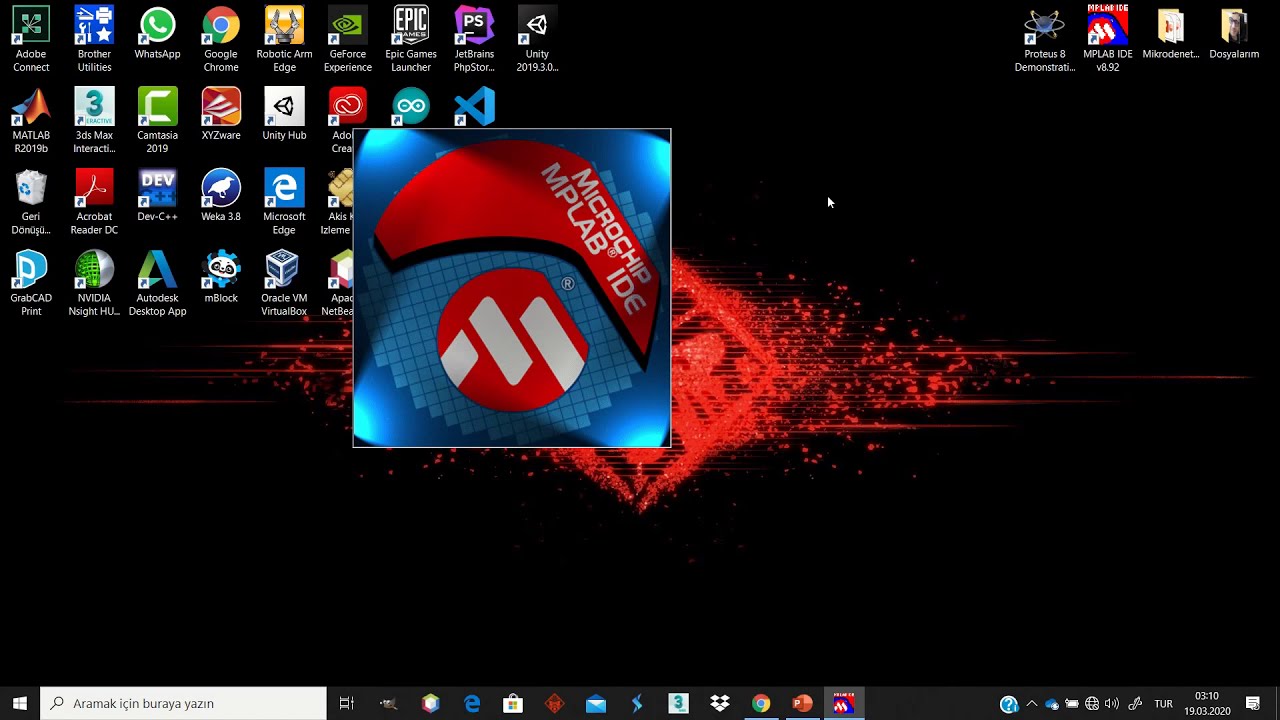
Task: Select the Google Chrome desktop shortcut
Action: pos(221,40)
